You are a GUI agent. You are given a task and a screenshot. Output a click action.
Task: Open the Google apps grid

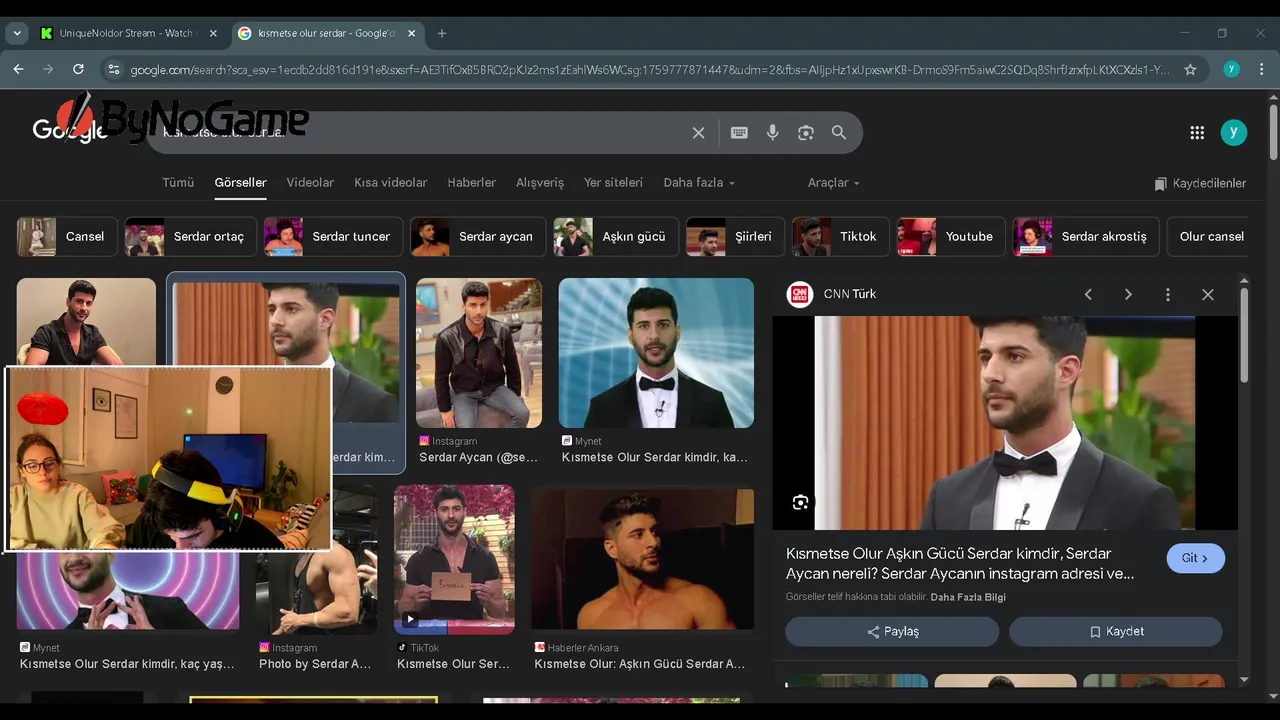pos(1197,132)
